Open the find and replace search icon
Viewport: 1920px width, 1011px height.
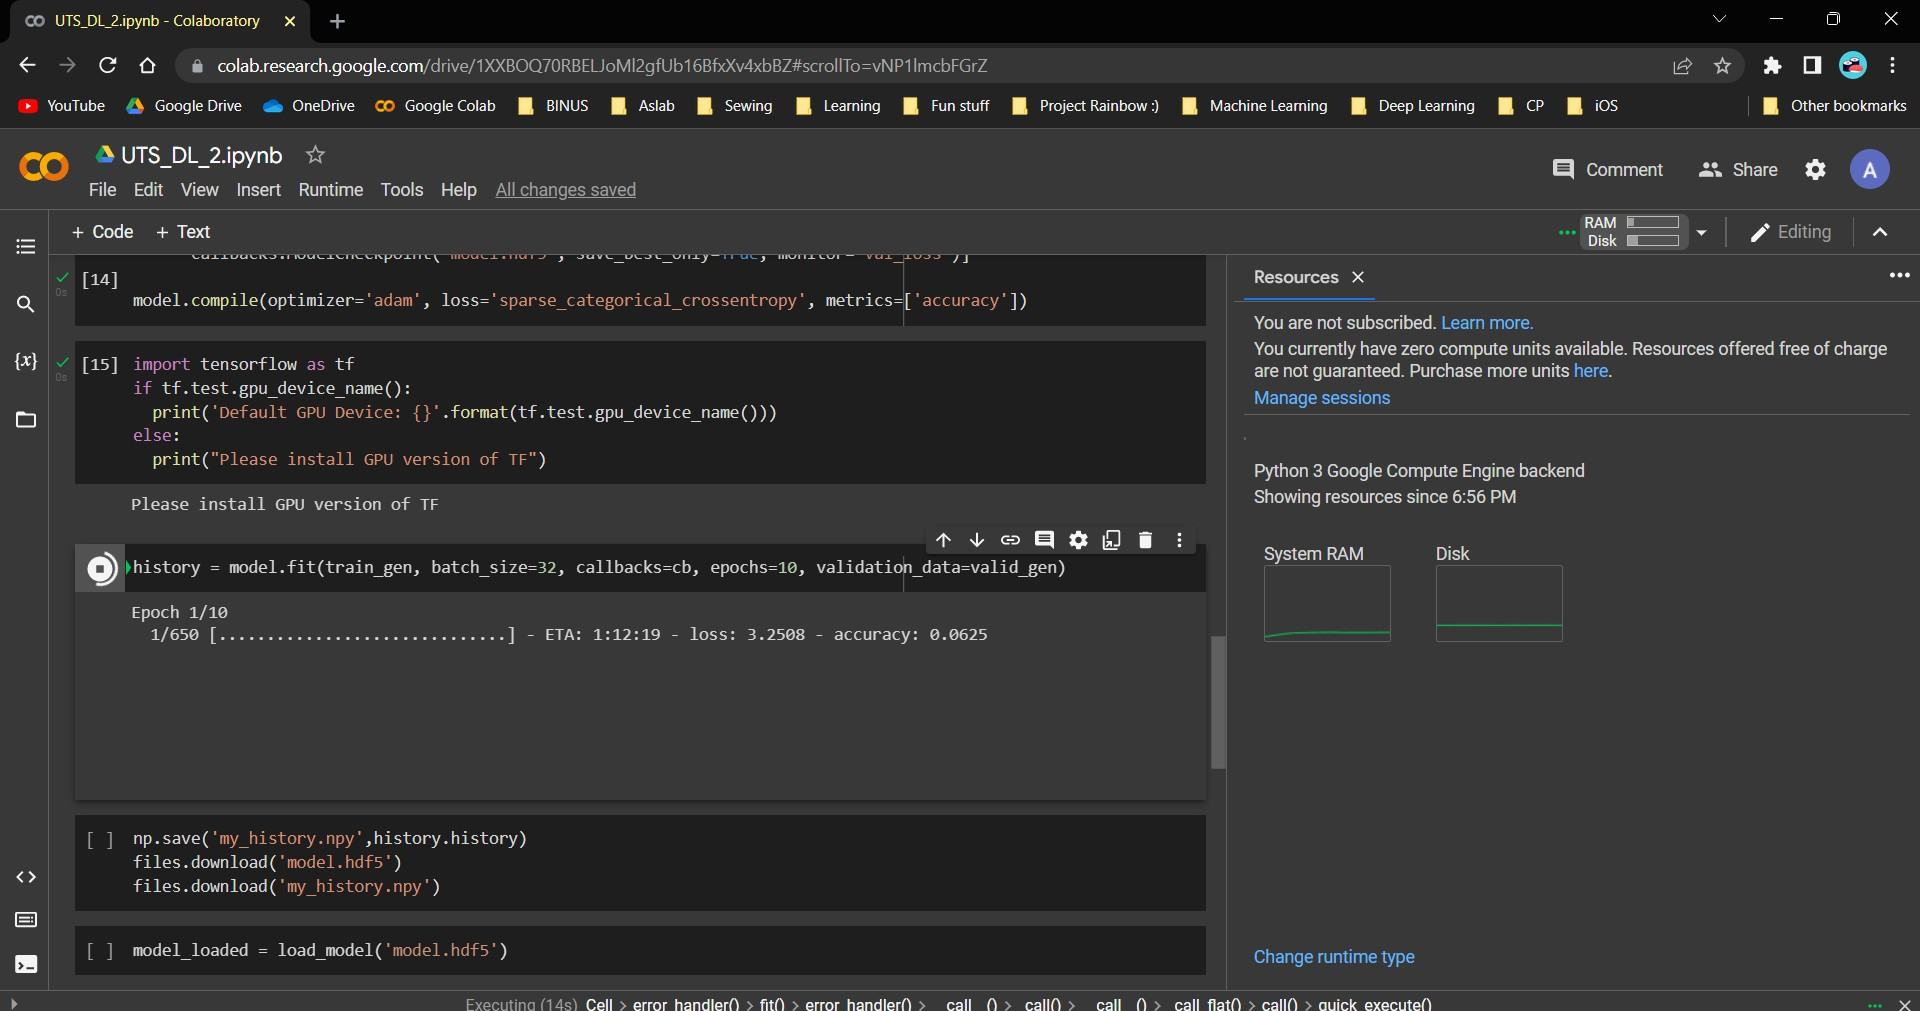pyautogui.click(x=26, y=304)
